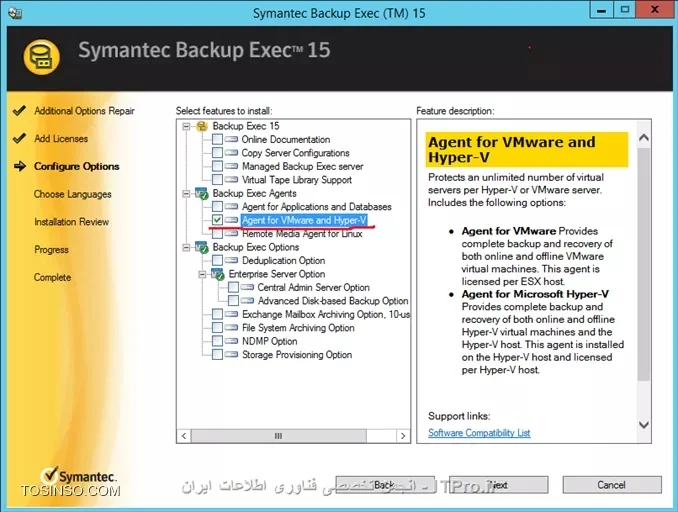This screenshot has height=512, width=678.
Task: Click drive icon beside Central Admin Server Option
Action: click(x=247, y=287)
